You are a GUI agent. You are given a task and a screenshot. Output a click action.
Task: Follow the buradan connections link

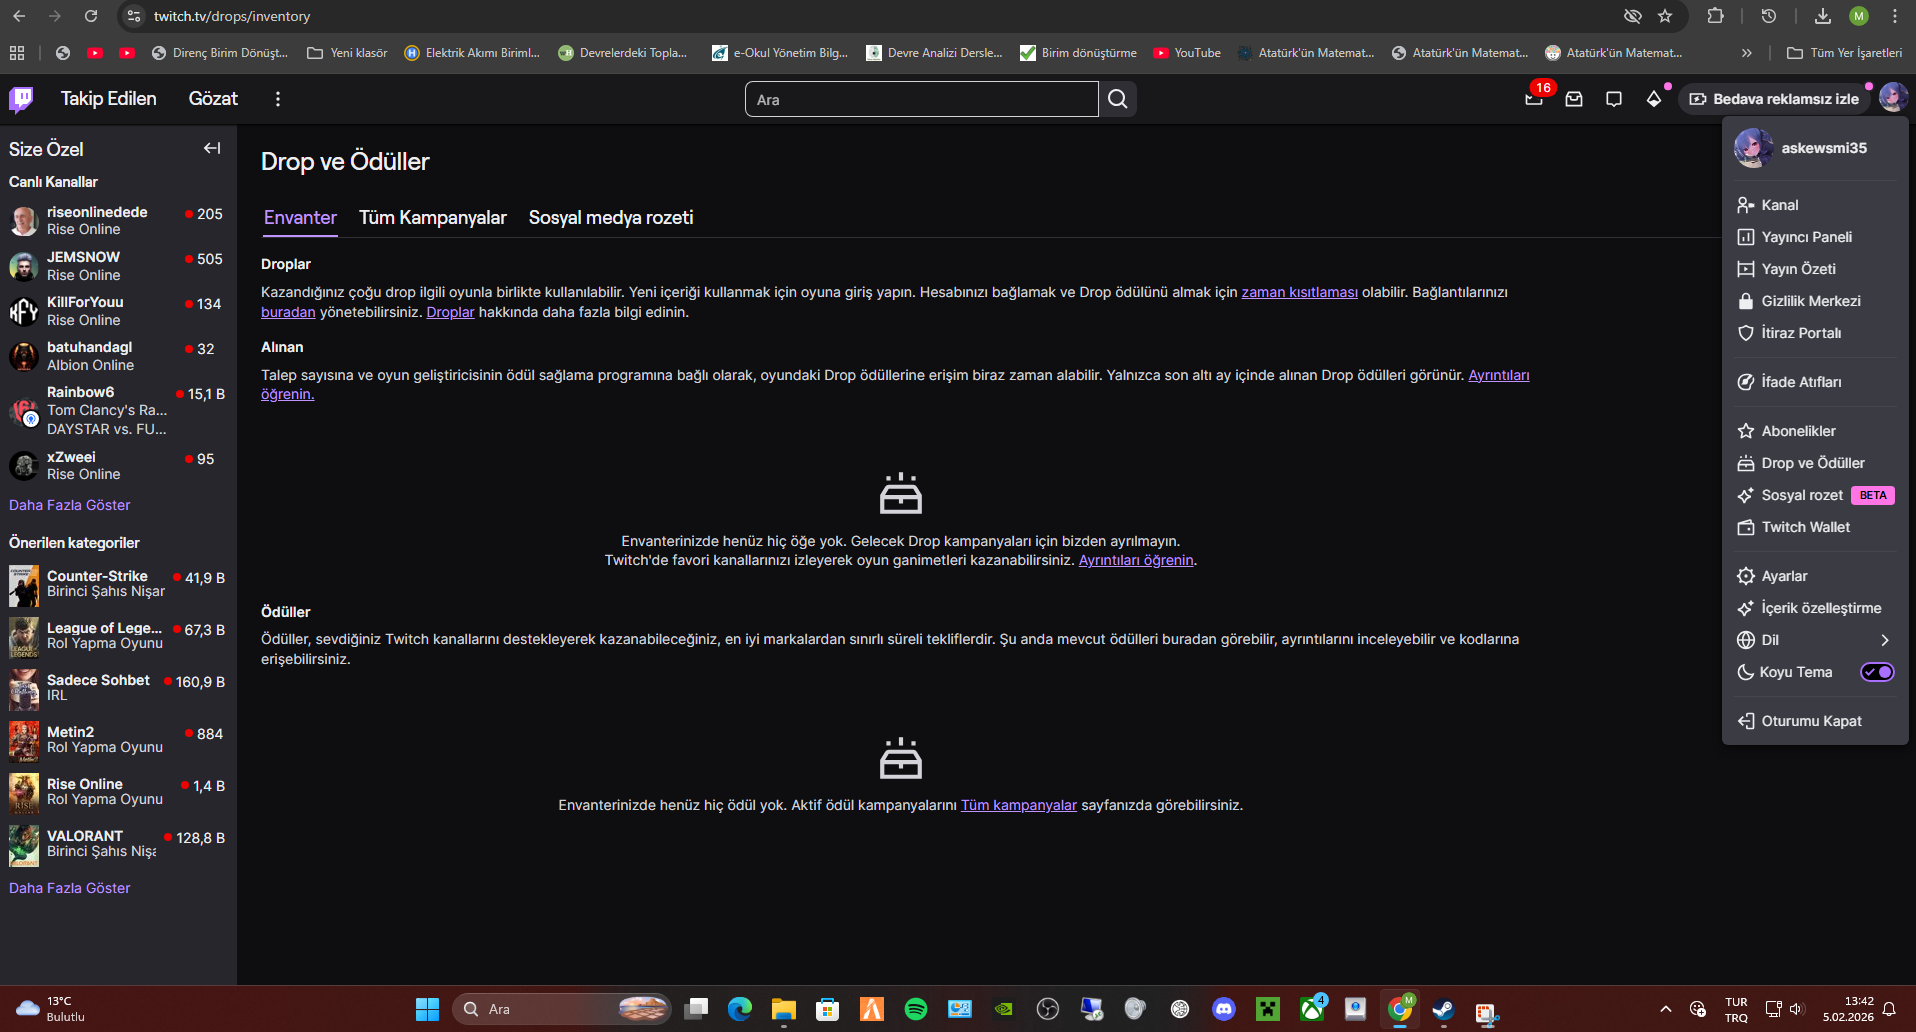(x=288, y=312)
